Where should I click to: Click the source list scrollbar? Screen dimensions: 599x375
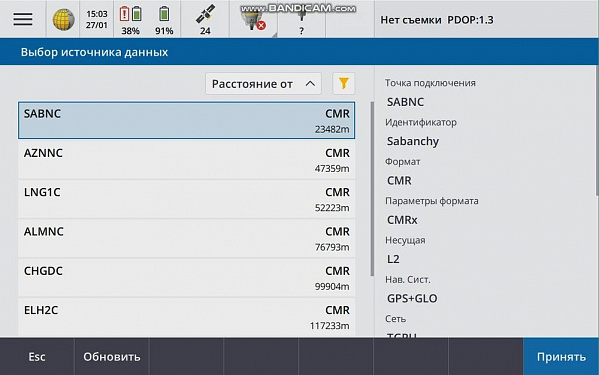372,189
